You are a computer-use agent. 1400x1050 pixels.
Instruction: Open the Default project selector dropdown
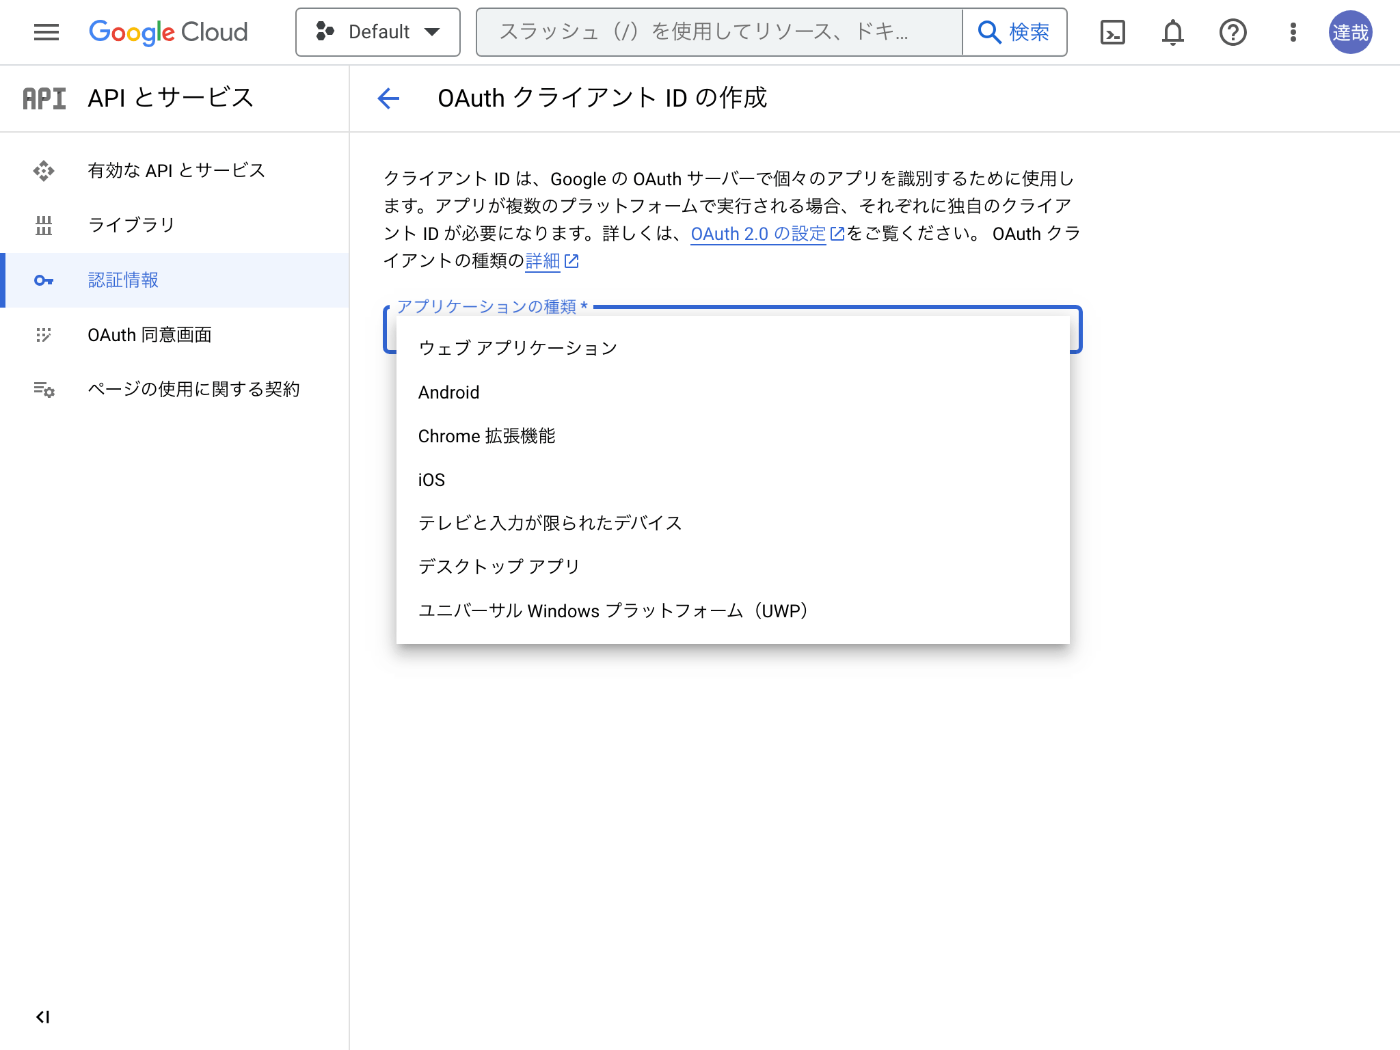378,32
